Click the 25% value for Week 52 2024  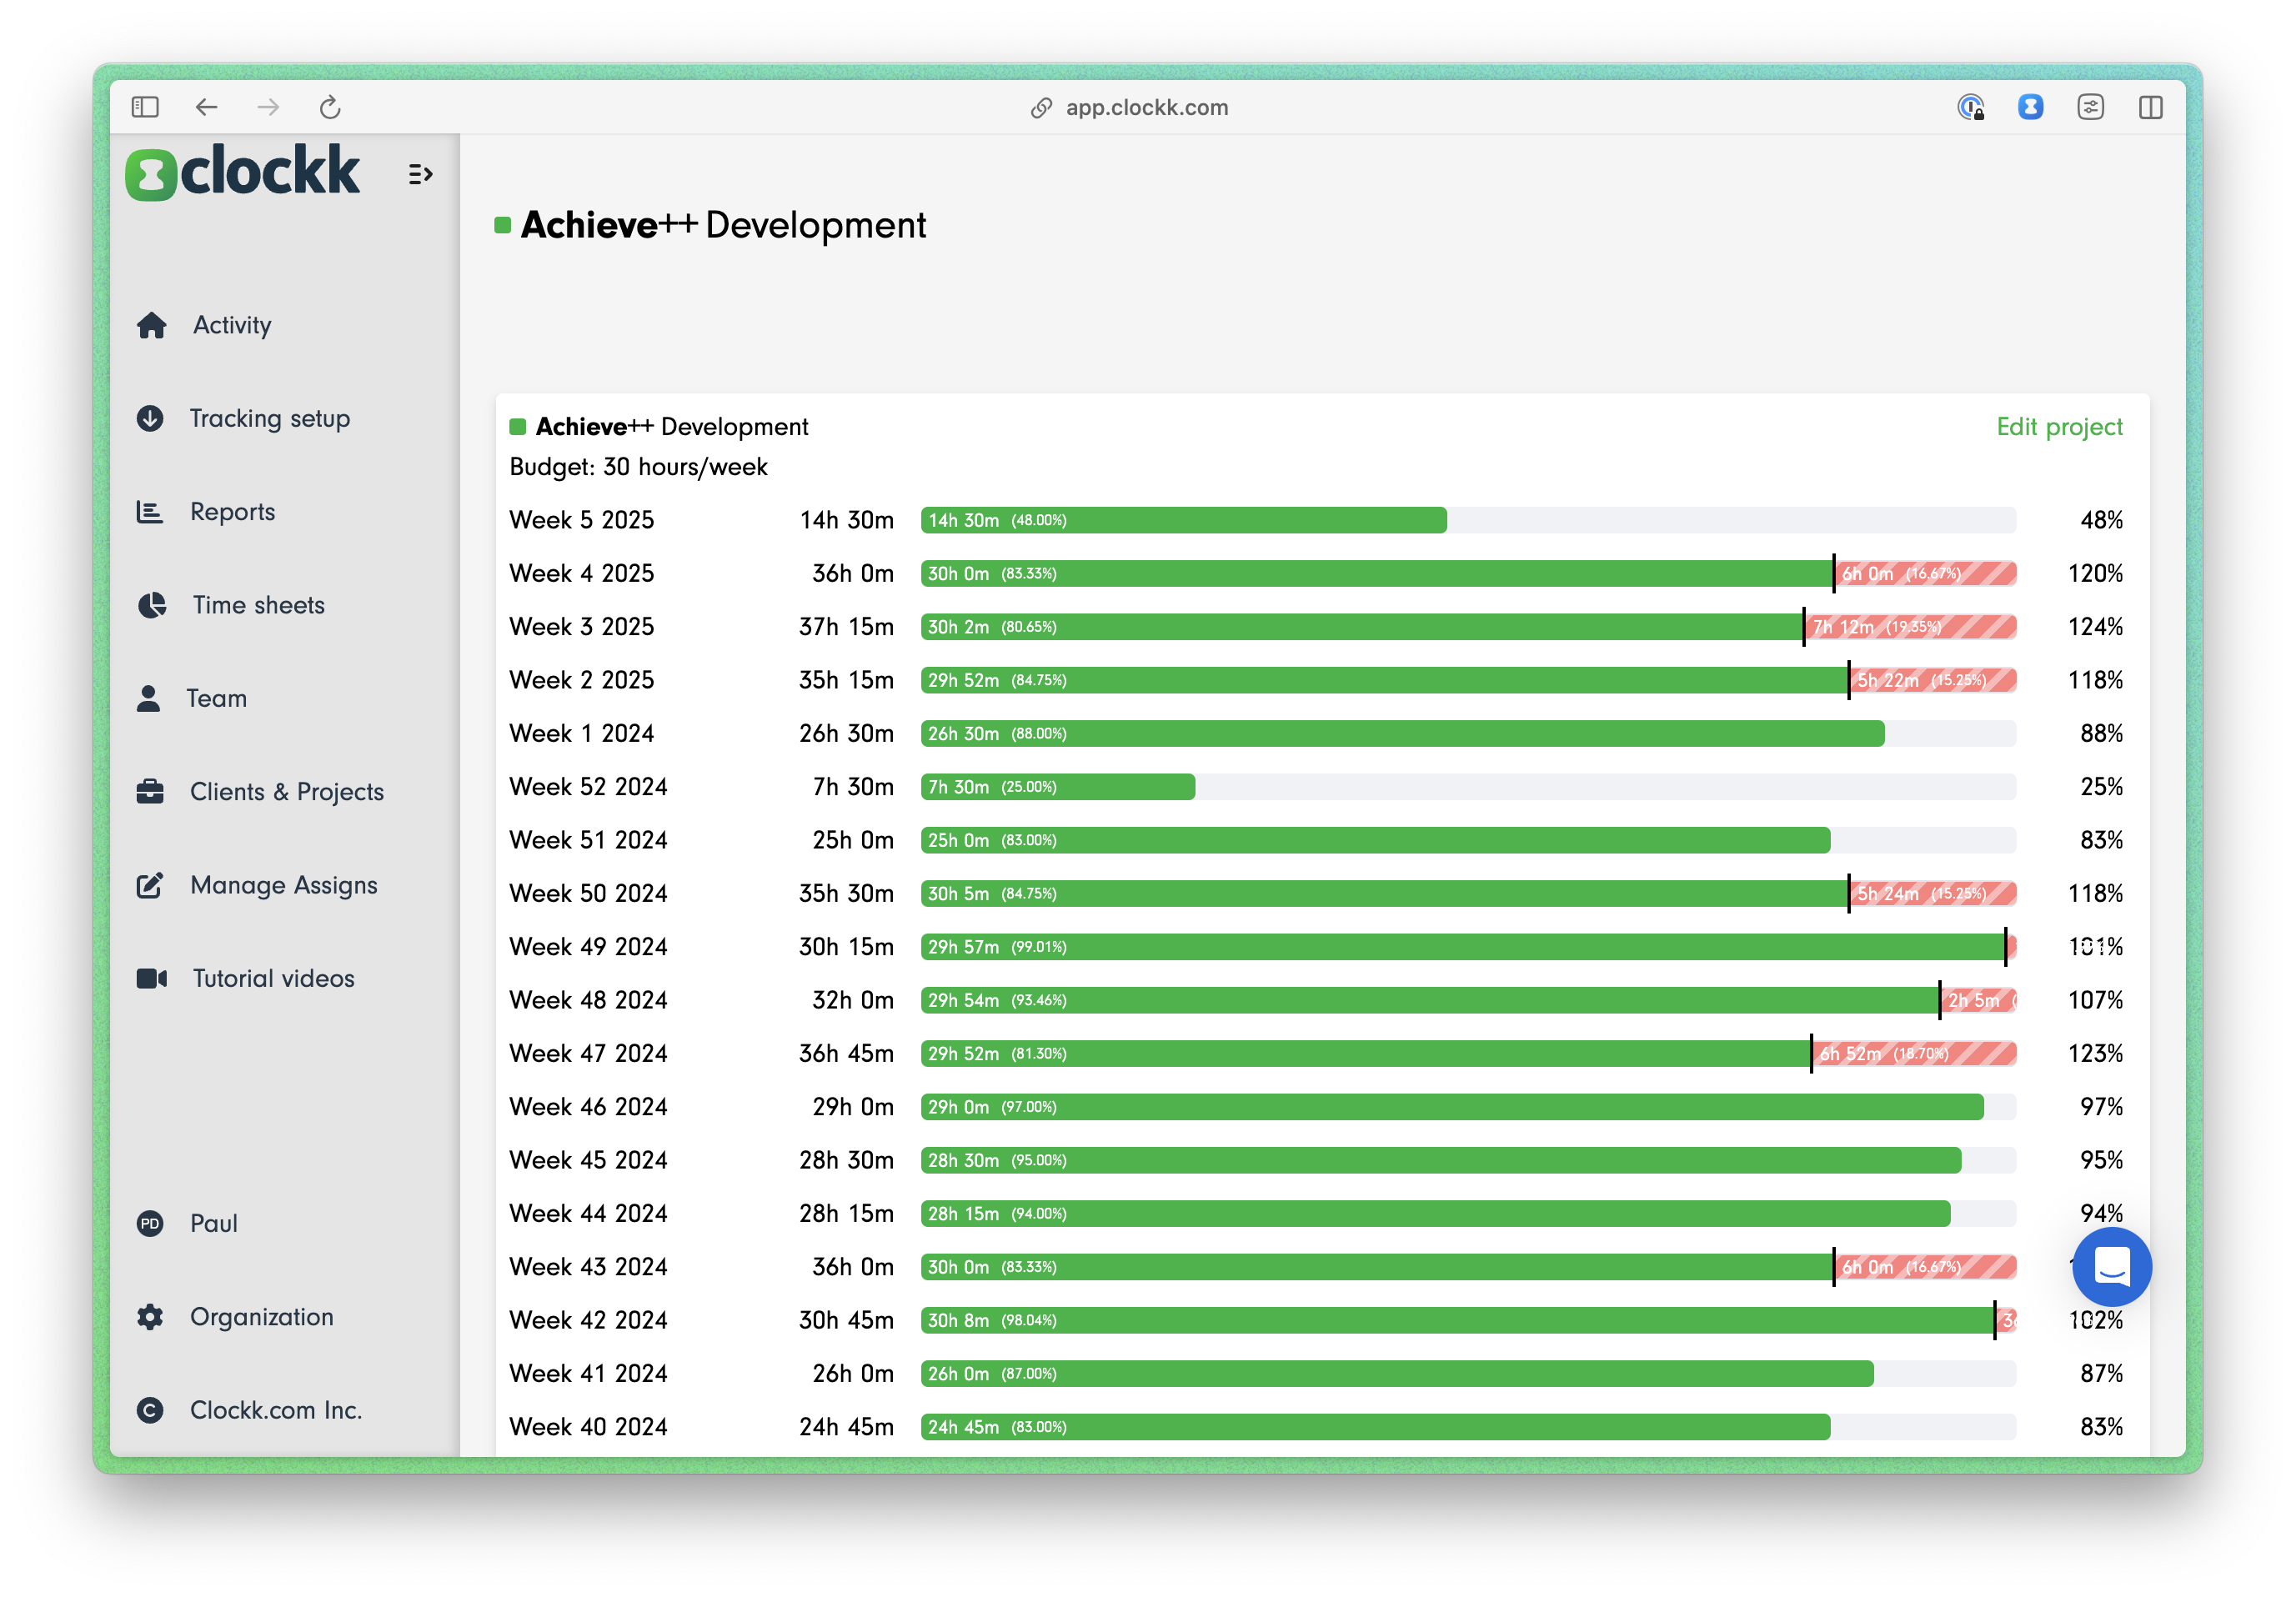(x=2101, y=787)
